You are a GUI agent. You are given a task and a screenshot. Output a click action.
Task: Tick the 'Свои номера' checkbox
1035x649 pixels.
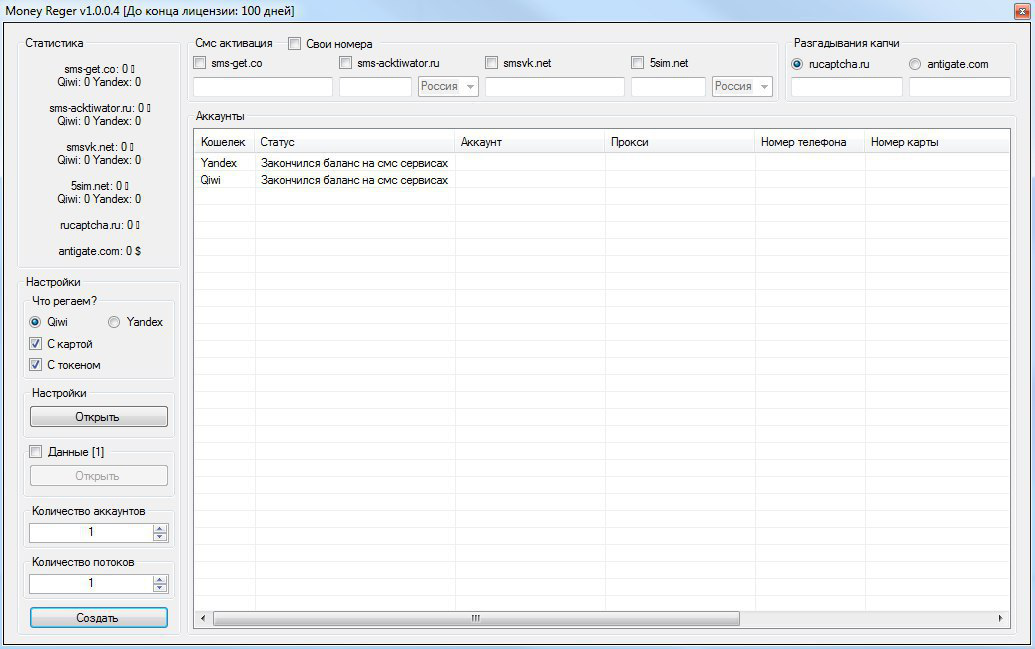[x=295, y=44]
